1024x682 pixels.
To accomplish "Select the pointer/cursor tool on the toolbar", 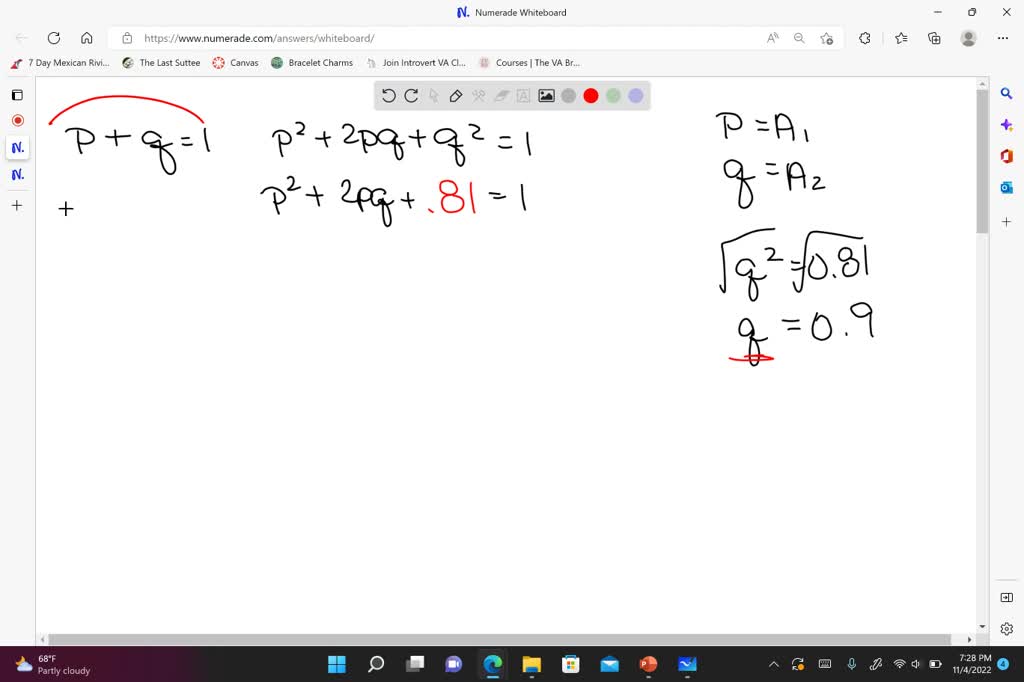I will click(x=434, y=95).
